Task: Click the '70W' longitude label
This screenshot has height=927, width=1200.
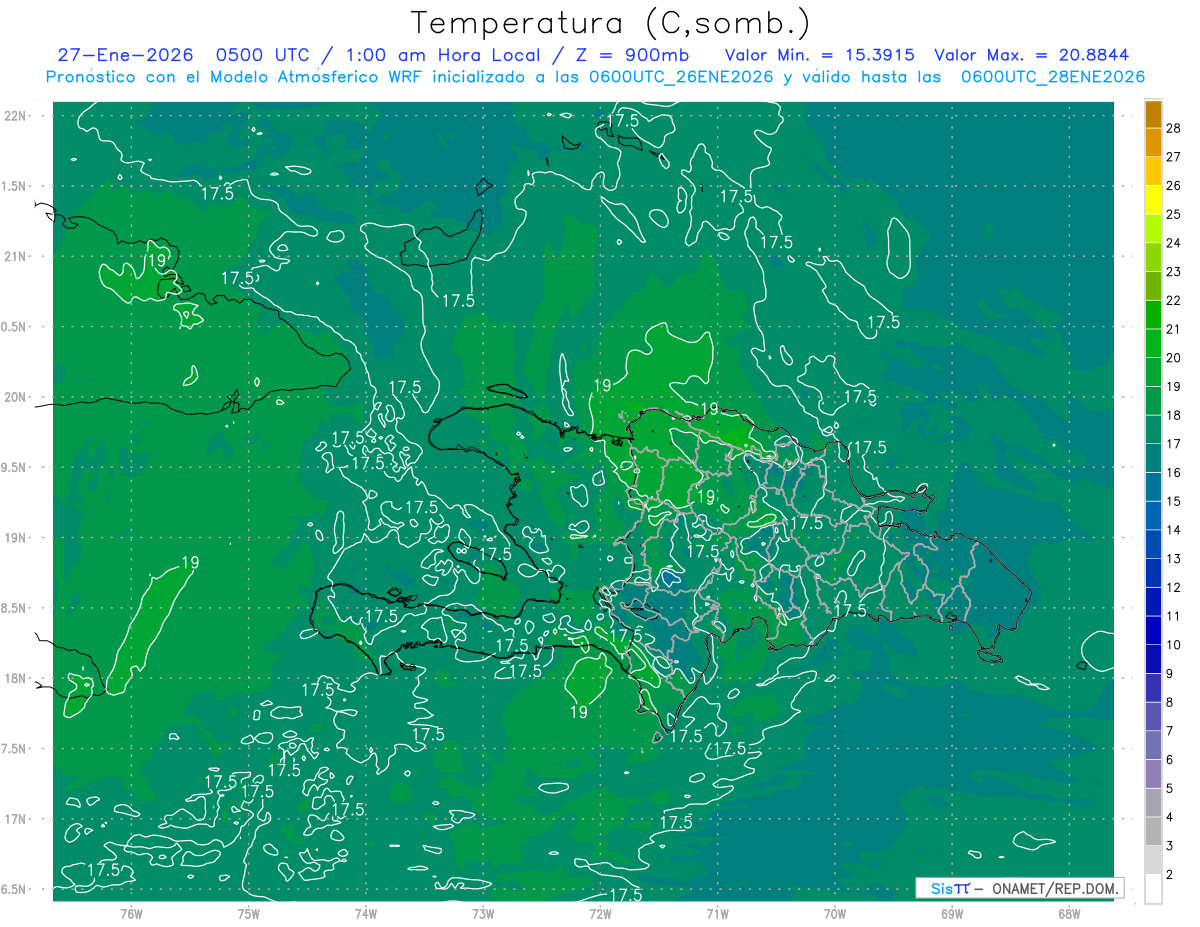Action: point(835,914)
